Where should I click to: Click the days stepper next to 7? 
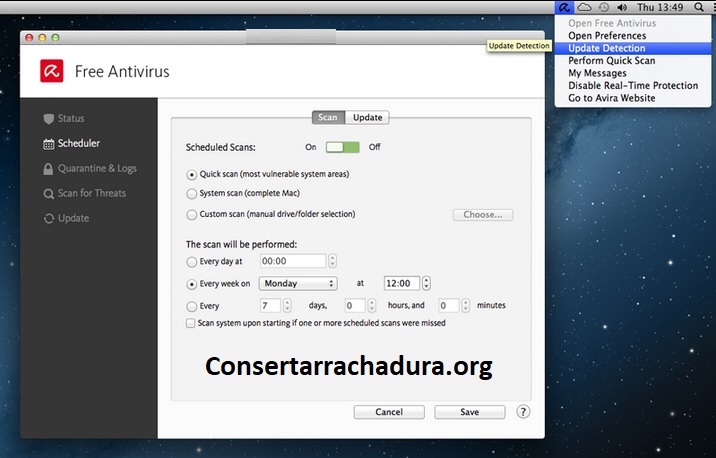pos(287,305)
